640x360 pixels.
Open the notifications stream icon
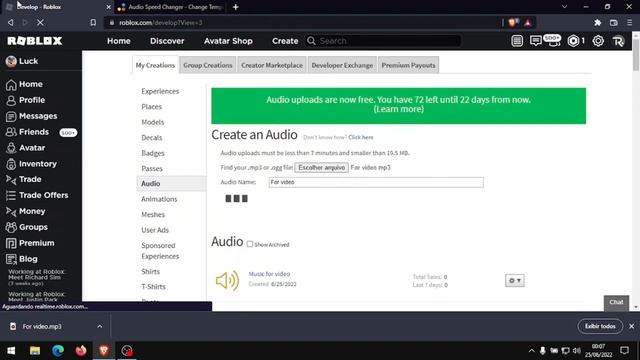[x=517, y=41]
